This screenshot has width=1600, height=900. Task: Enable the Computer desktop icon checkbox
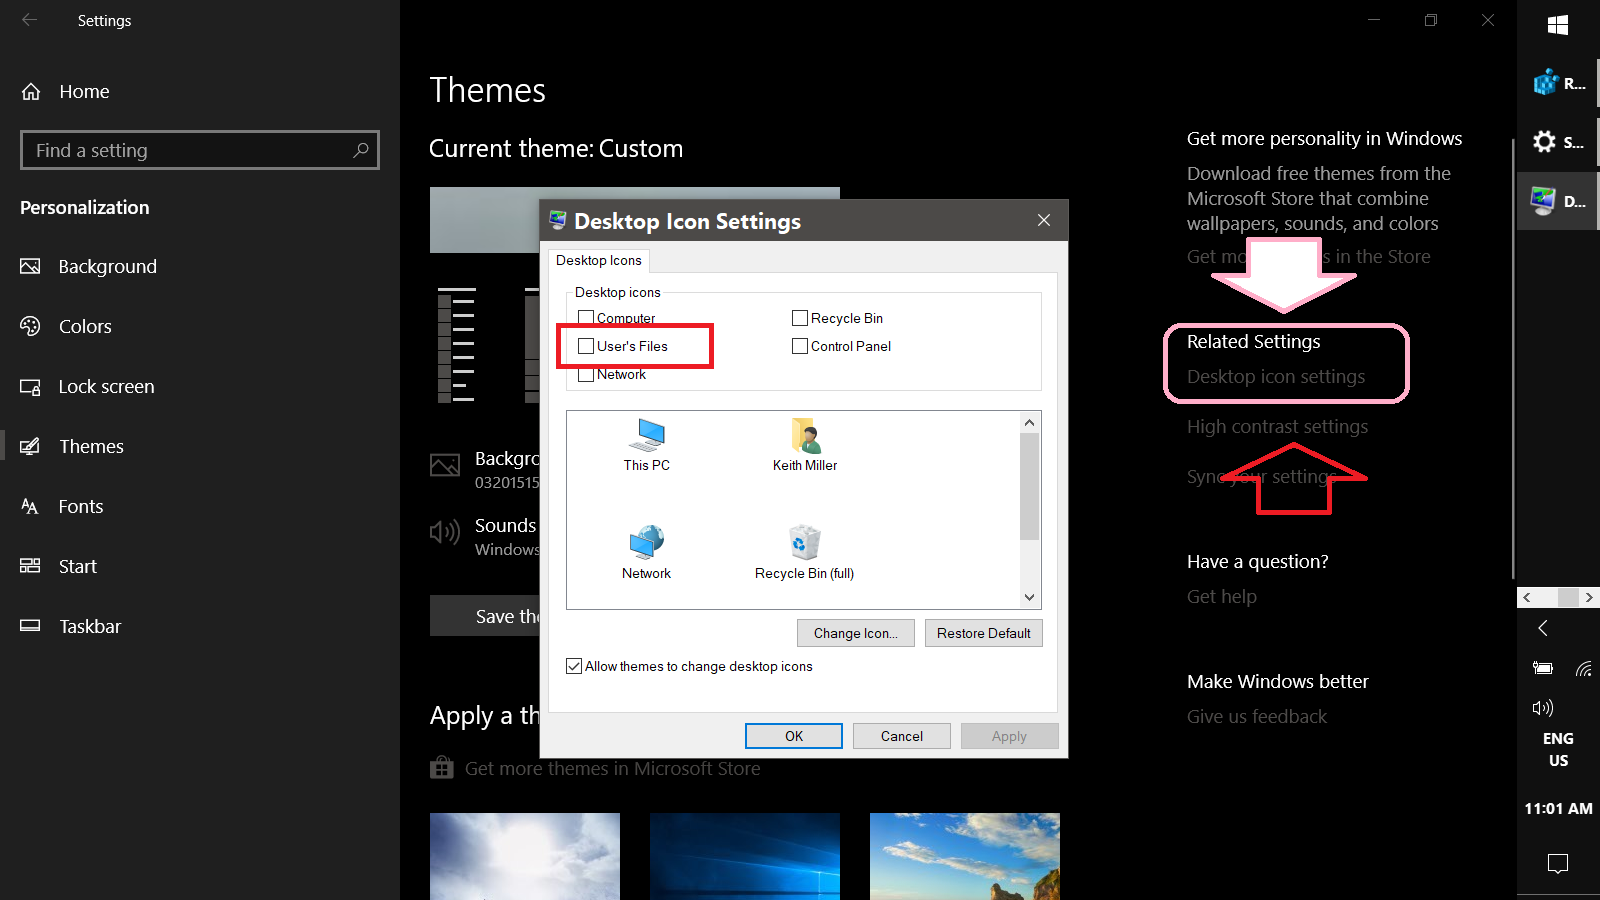(586, 318)
